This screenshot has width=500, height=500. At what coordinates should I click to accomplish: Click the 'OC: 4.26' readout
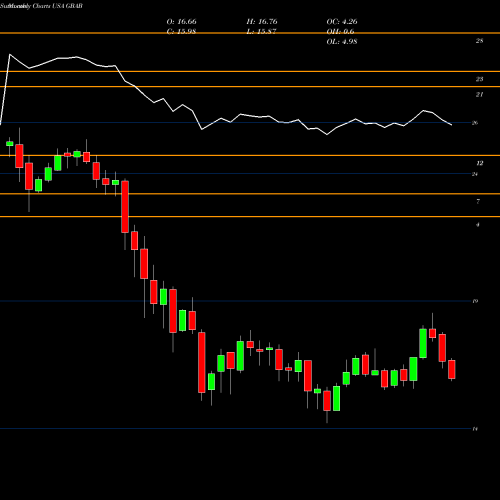coord(342,22)
